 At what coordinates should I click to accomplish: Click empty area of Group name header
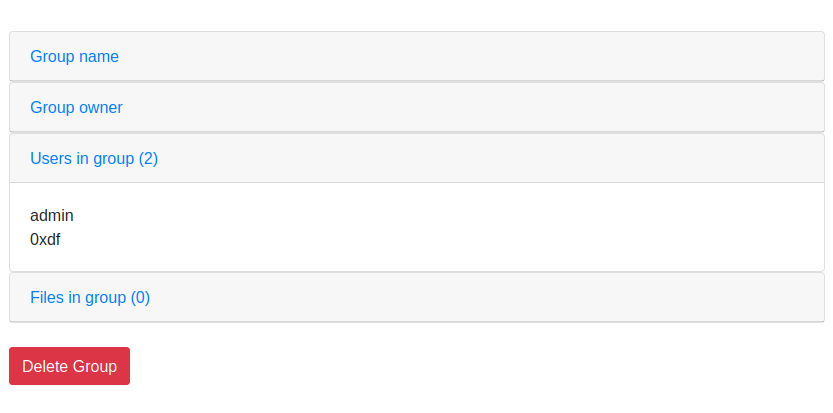point(500,56)
